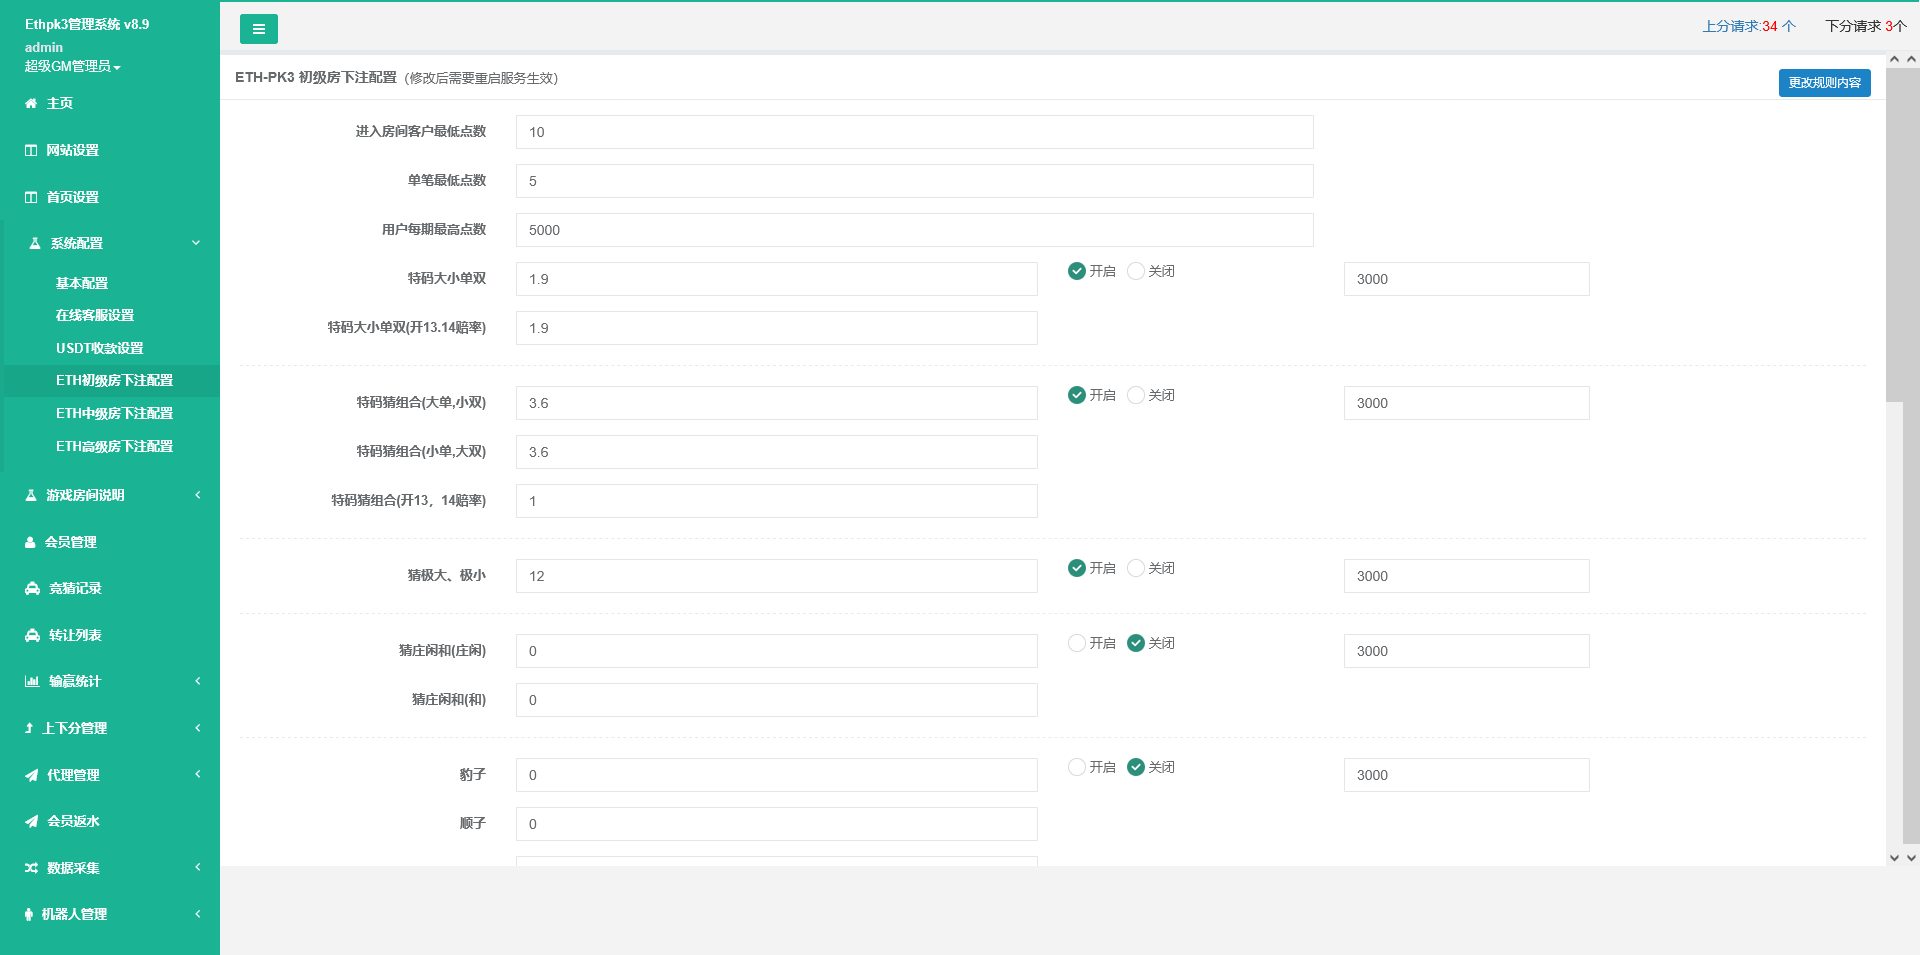
Task: Open the 超级GM管理员 user dropdown
Action: click(72, 66)
